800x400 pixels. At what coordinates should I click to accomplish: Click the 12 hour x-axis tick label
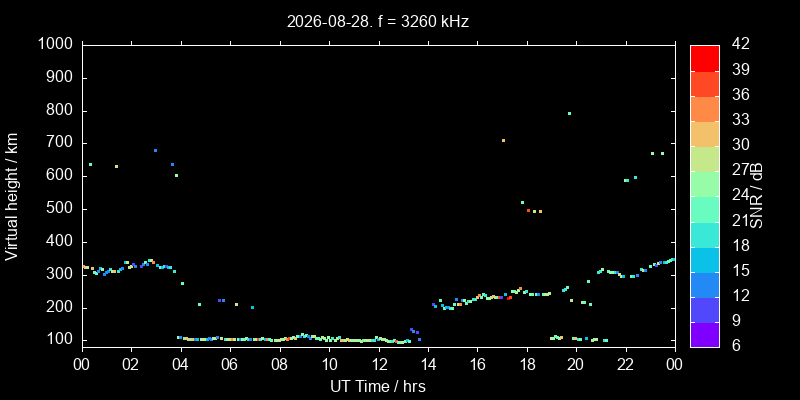379,365
